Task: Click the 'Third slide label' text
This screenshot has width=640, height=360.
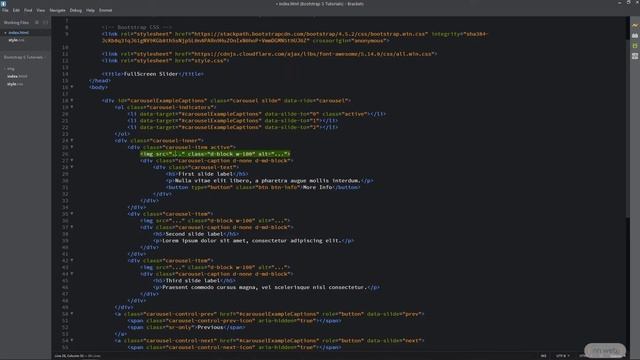Action: click(x=193, y=280)
